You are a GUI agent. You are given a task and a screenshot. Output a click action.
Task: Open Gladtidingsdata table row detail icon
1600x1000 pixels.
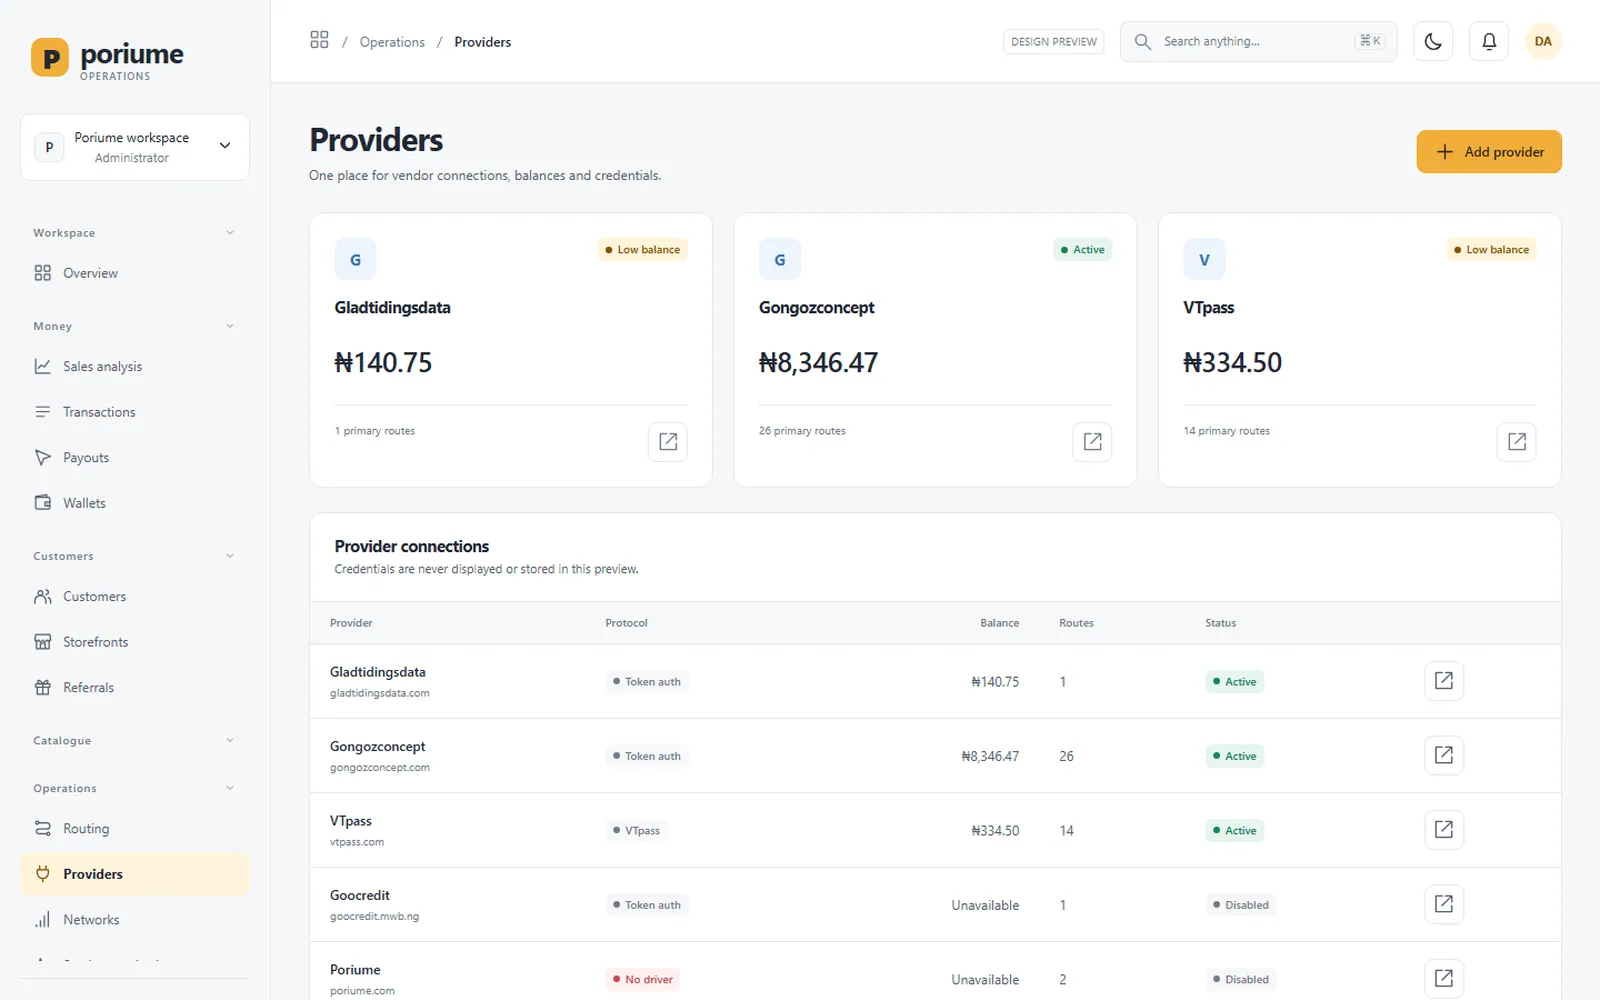coord(1444,681)
